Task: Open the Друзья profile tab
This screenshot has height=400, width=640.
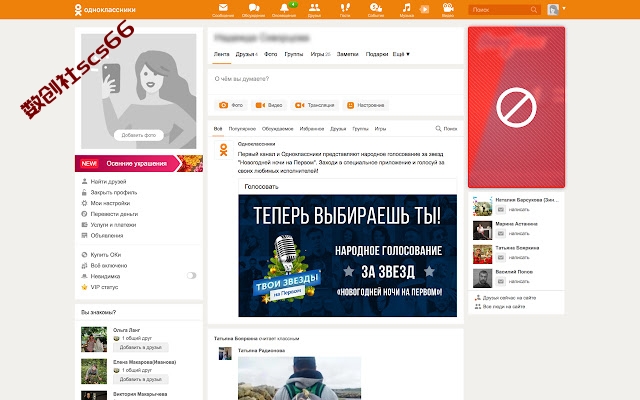Action: 246,54
